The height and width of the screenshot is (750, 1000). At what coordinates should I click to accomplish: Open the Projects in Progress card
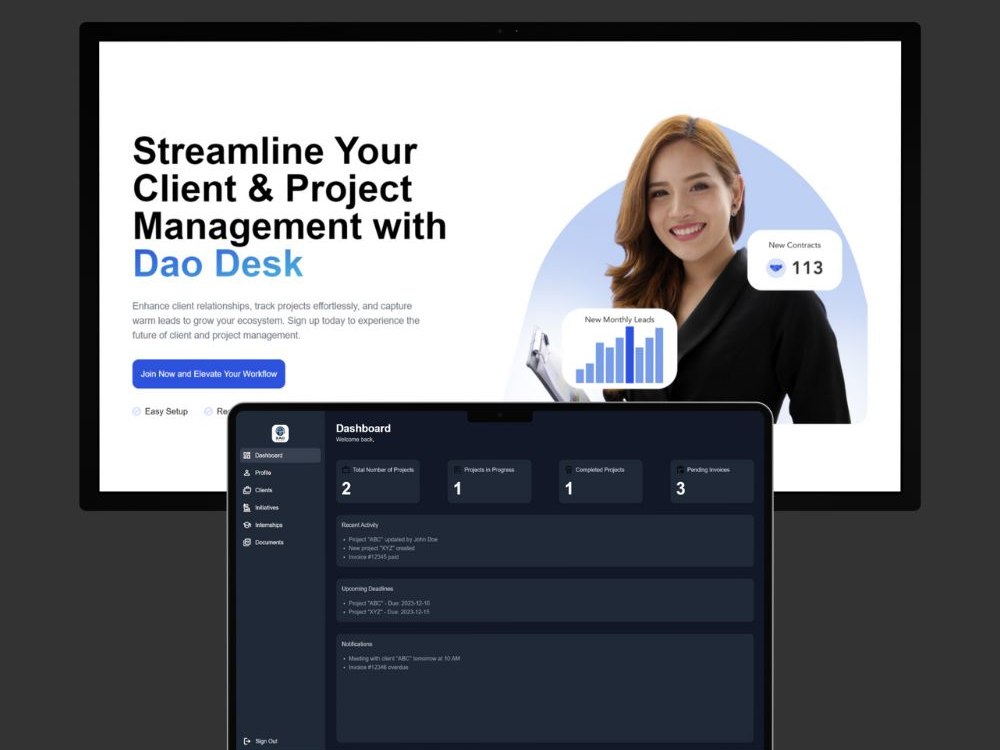coord(489,482)
